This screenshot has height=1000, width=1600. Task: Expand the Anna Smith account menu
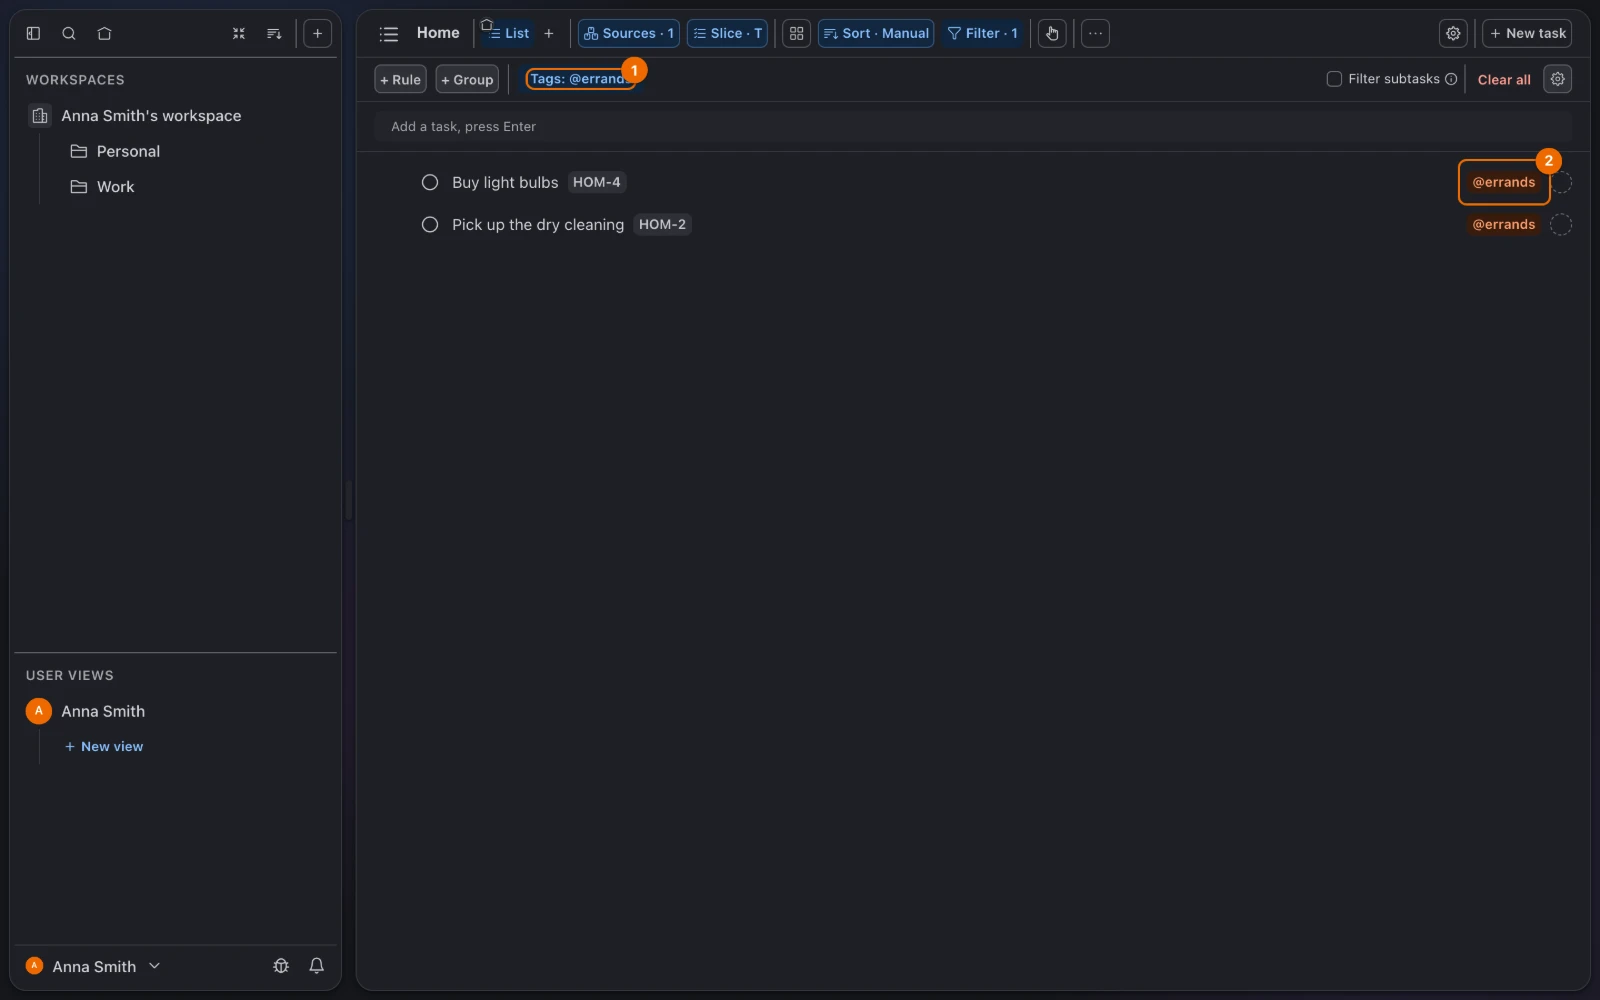(93, 966)
